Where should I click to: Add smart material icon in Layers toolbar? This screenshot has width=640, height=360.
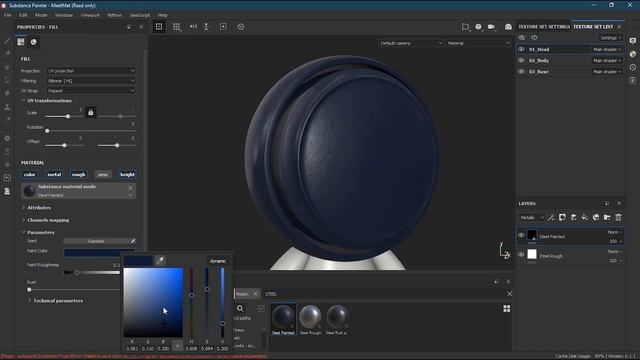pos(596,218)
